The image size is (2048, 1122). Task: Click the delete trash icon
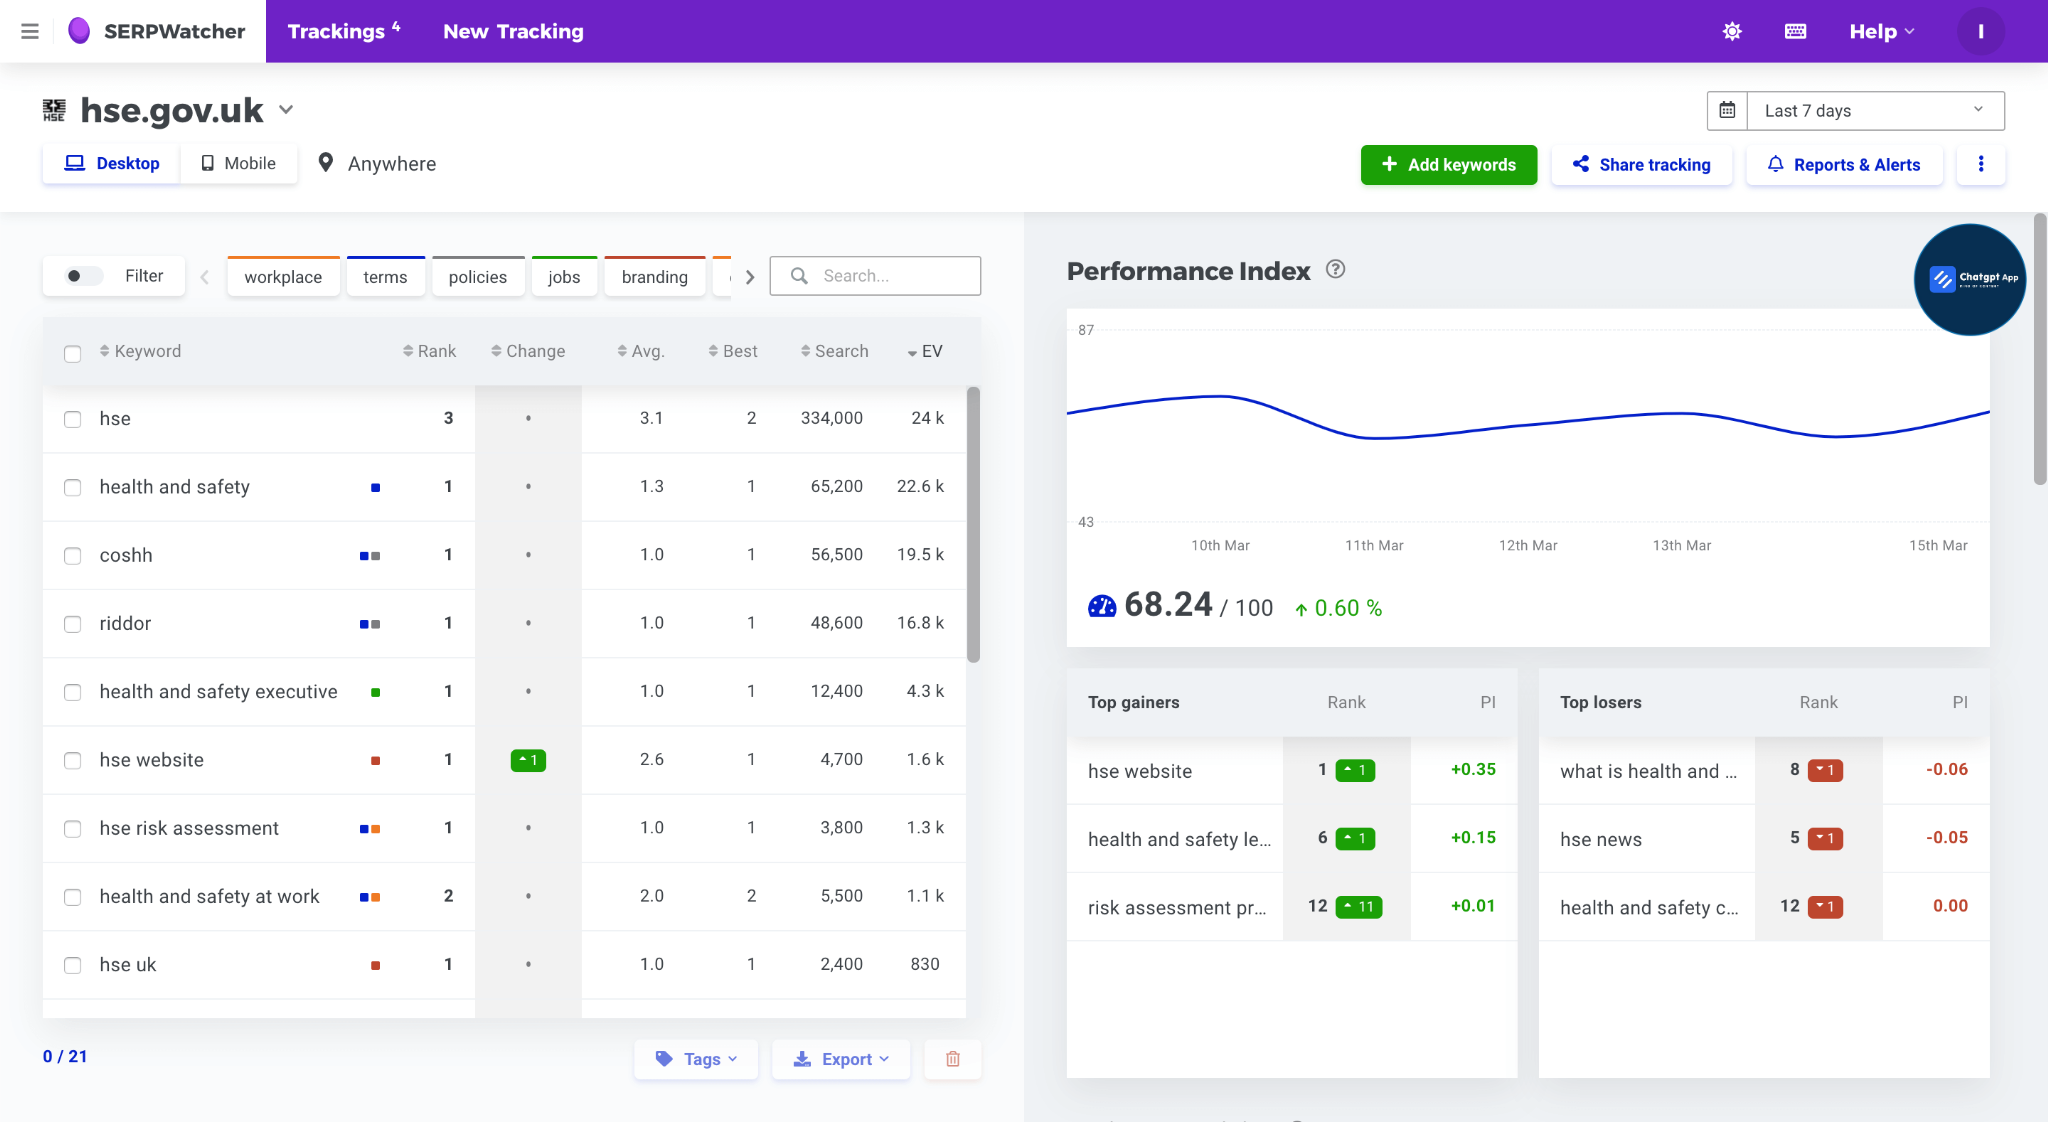[952, 1058]
